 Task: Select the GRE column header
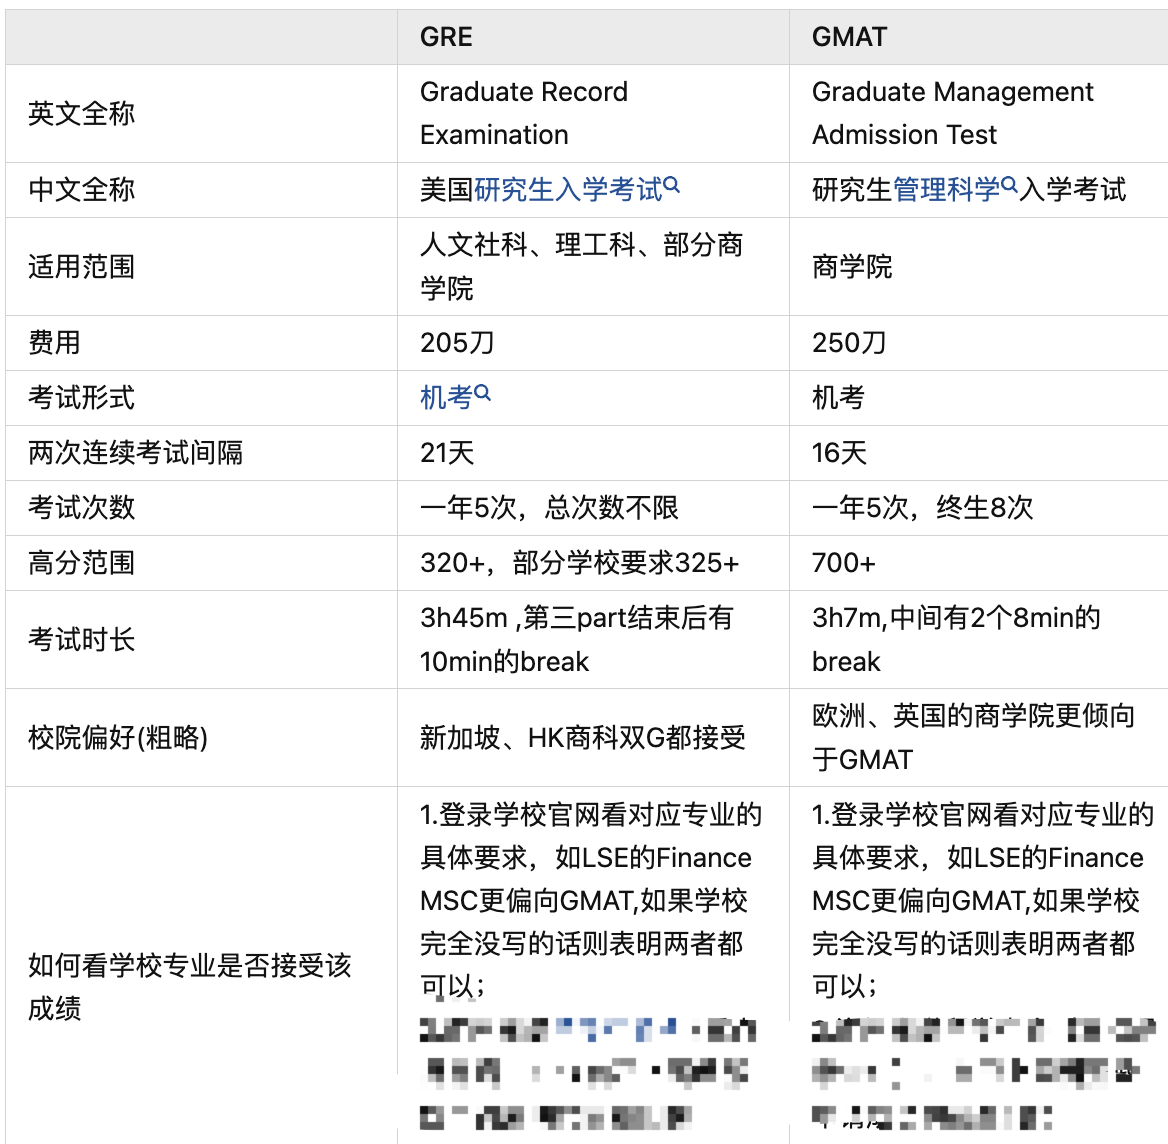[446, 37]
